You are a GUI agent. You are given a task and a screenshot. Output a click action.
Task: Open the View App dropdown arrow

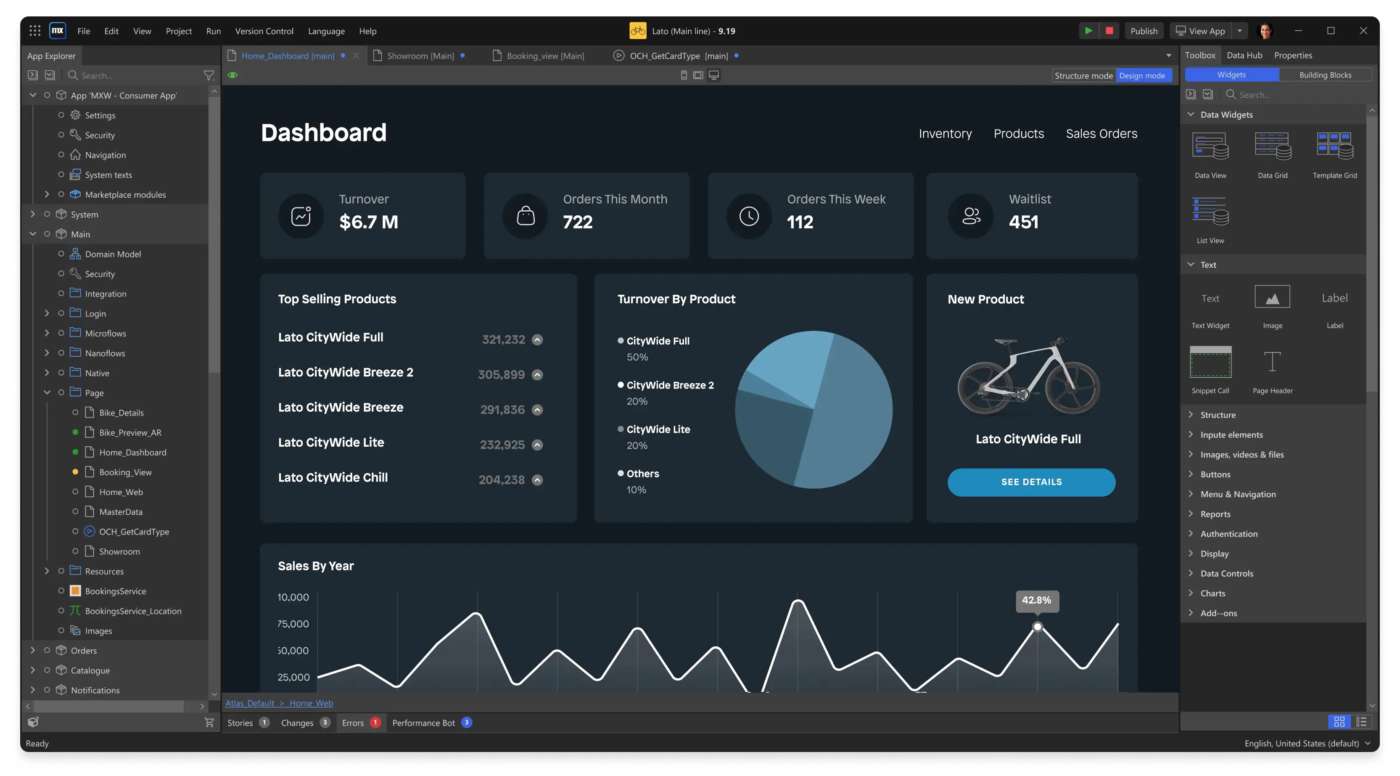[1239, 31]
